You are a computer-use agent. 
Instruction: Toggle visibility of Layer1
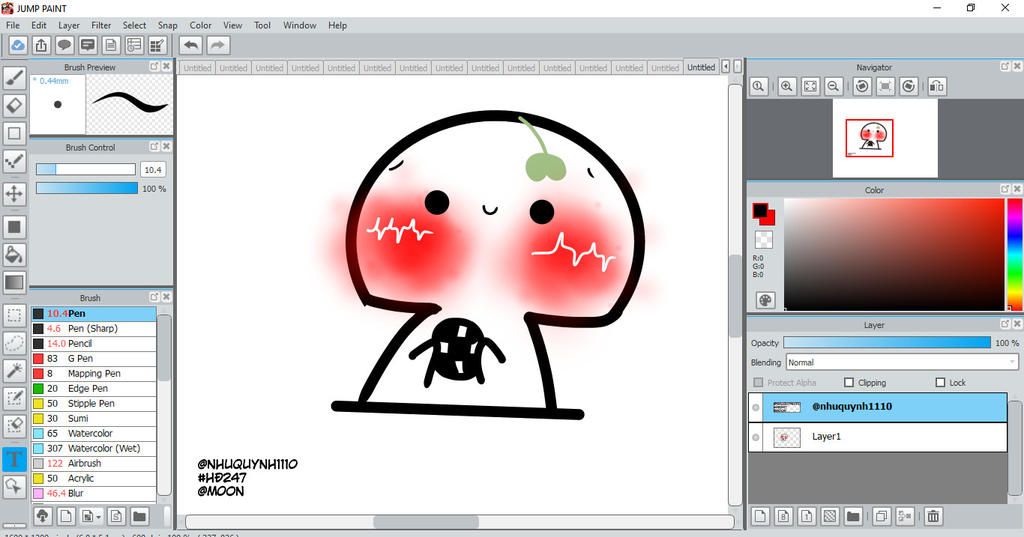pyautogui.click(x=756, y=437)
